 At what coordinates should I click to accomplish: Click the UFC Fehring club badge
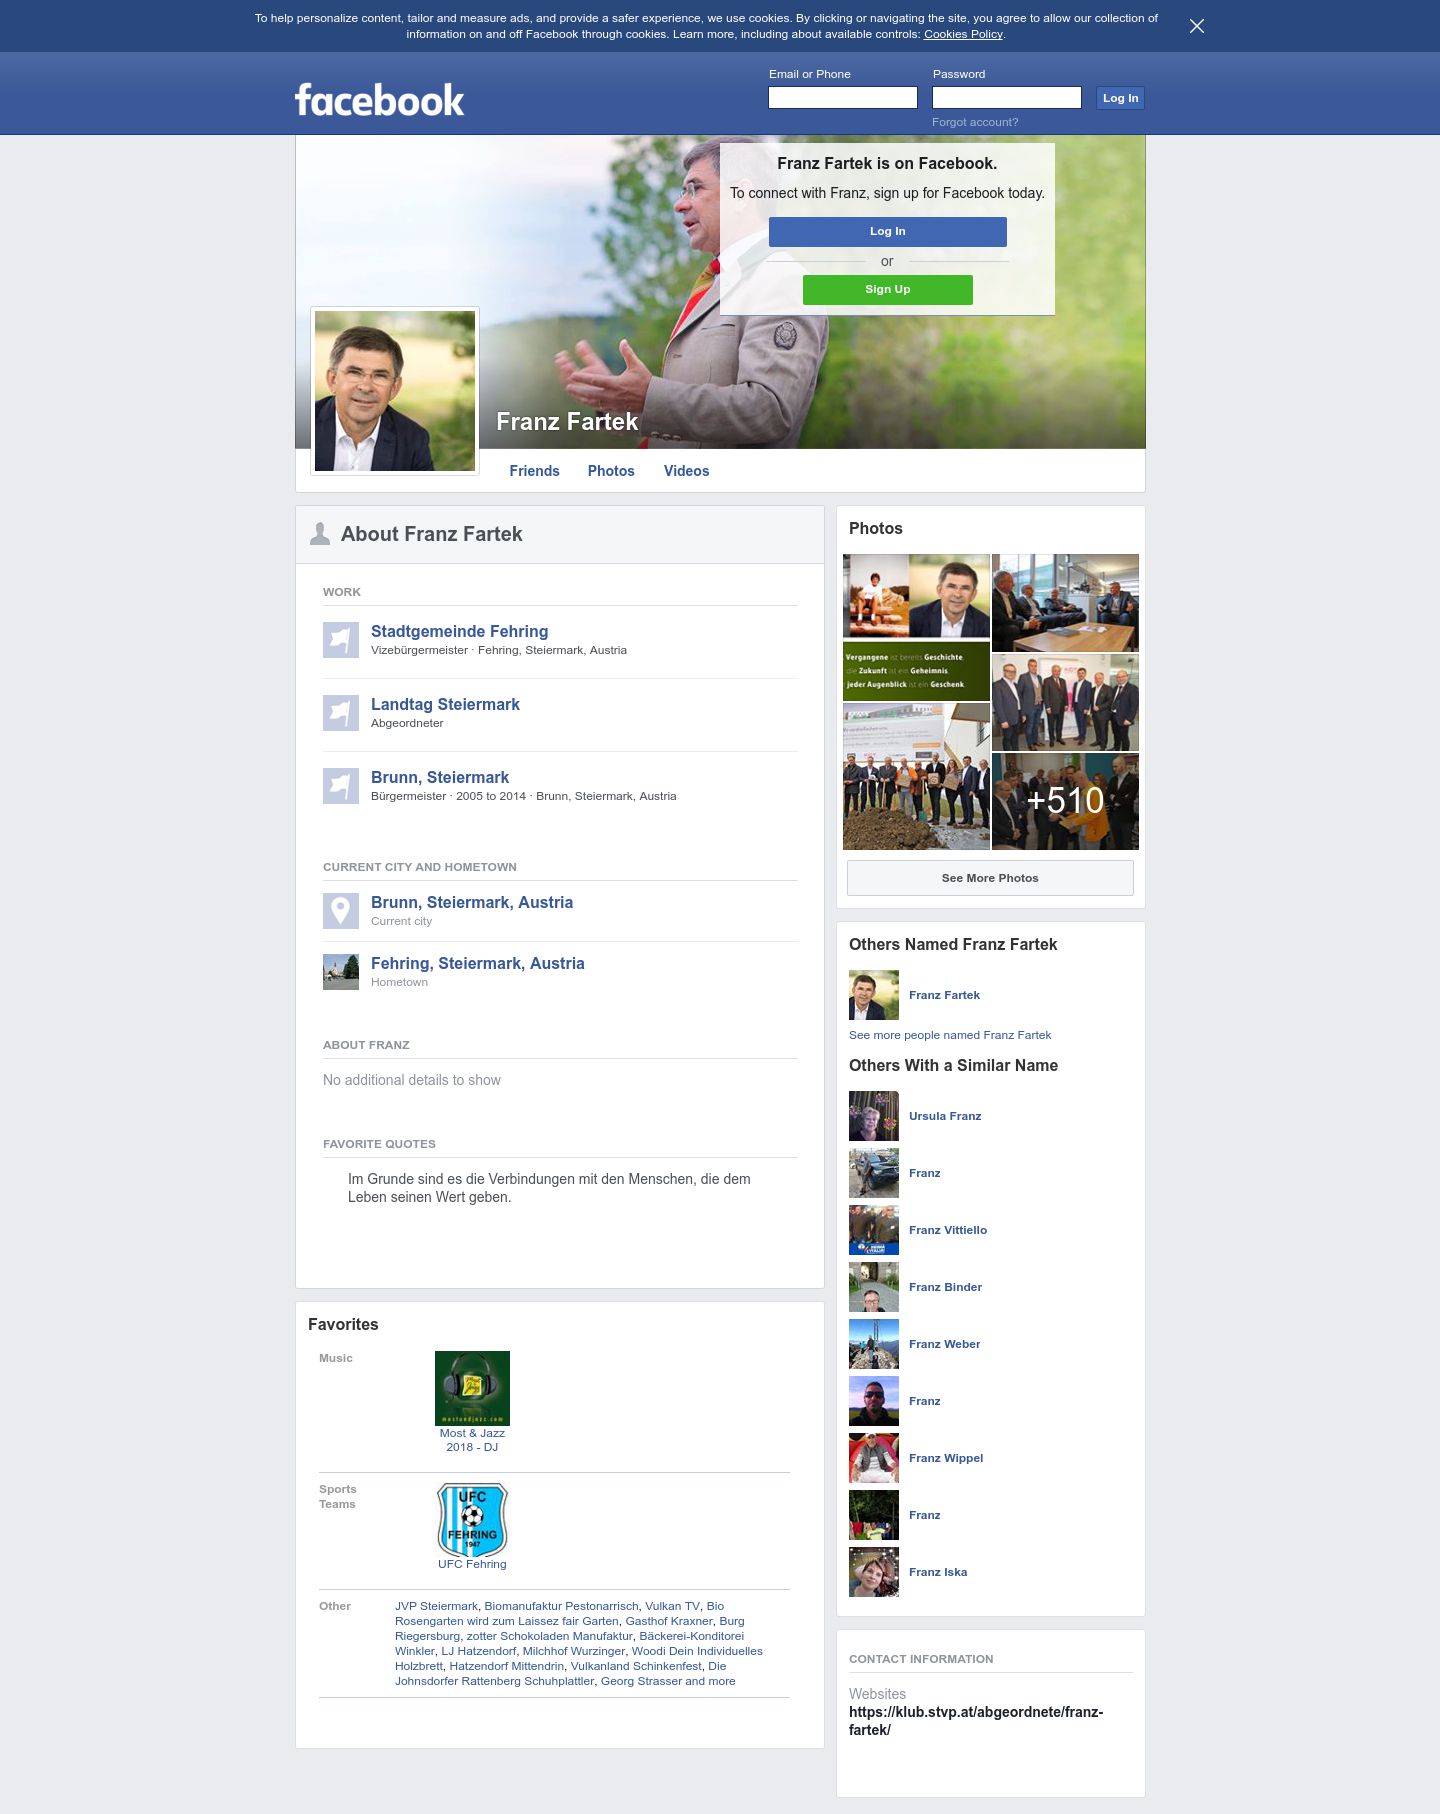click(472, 1520)
